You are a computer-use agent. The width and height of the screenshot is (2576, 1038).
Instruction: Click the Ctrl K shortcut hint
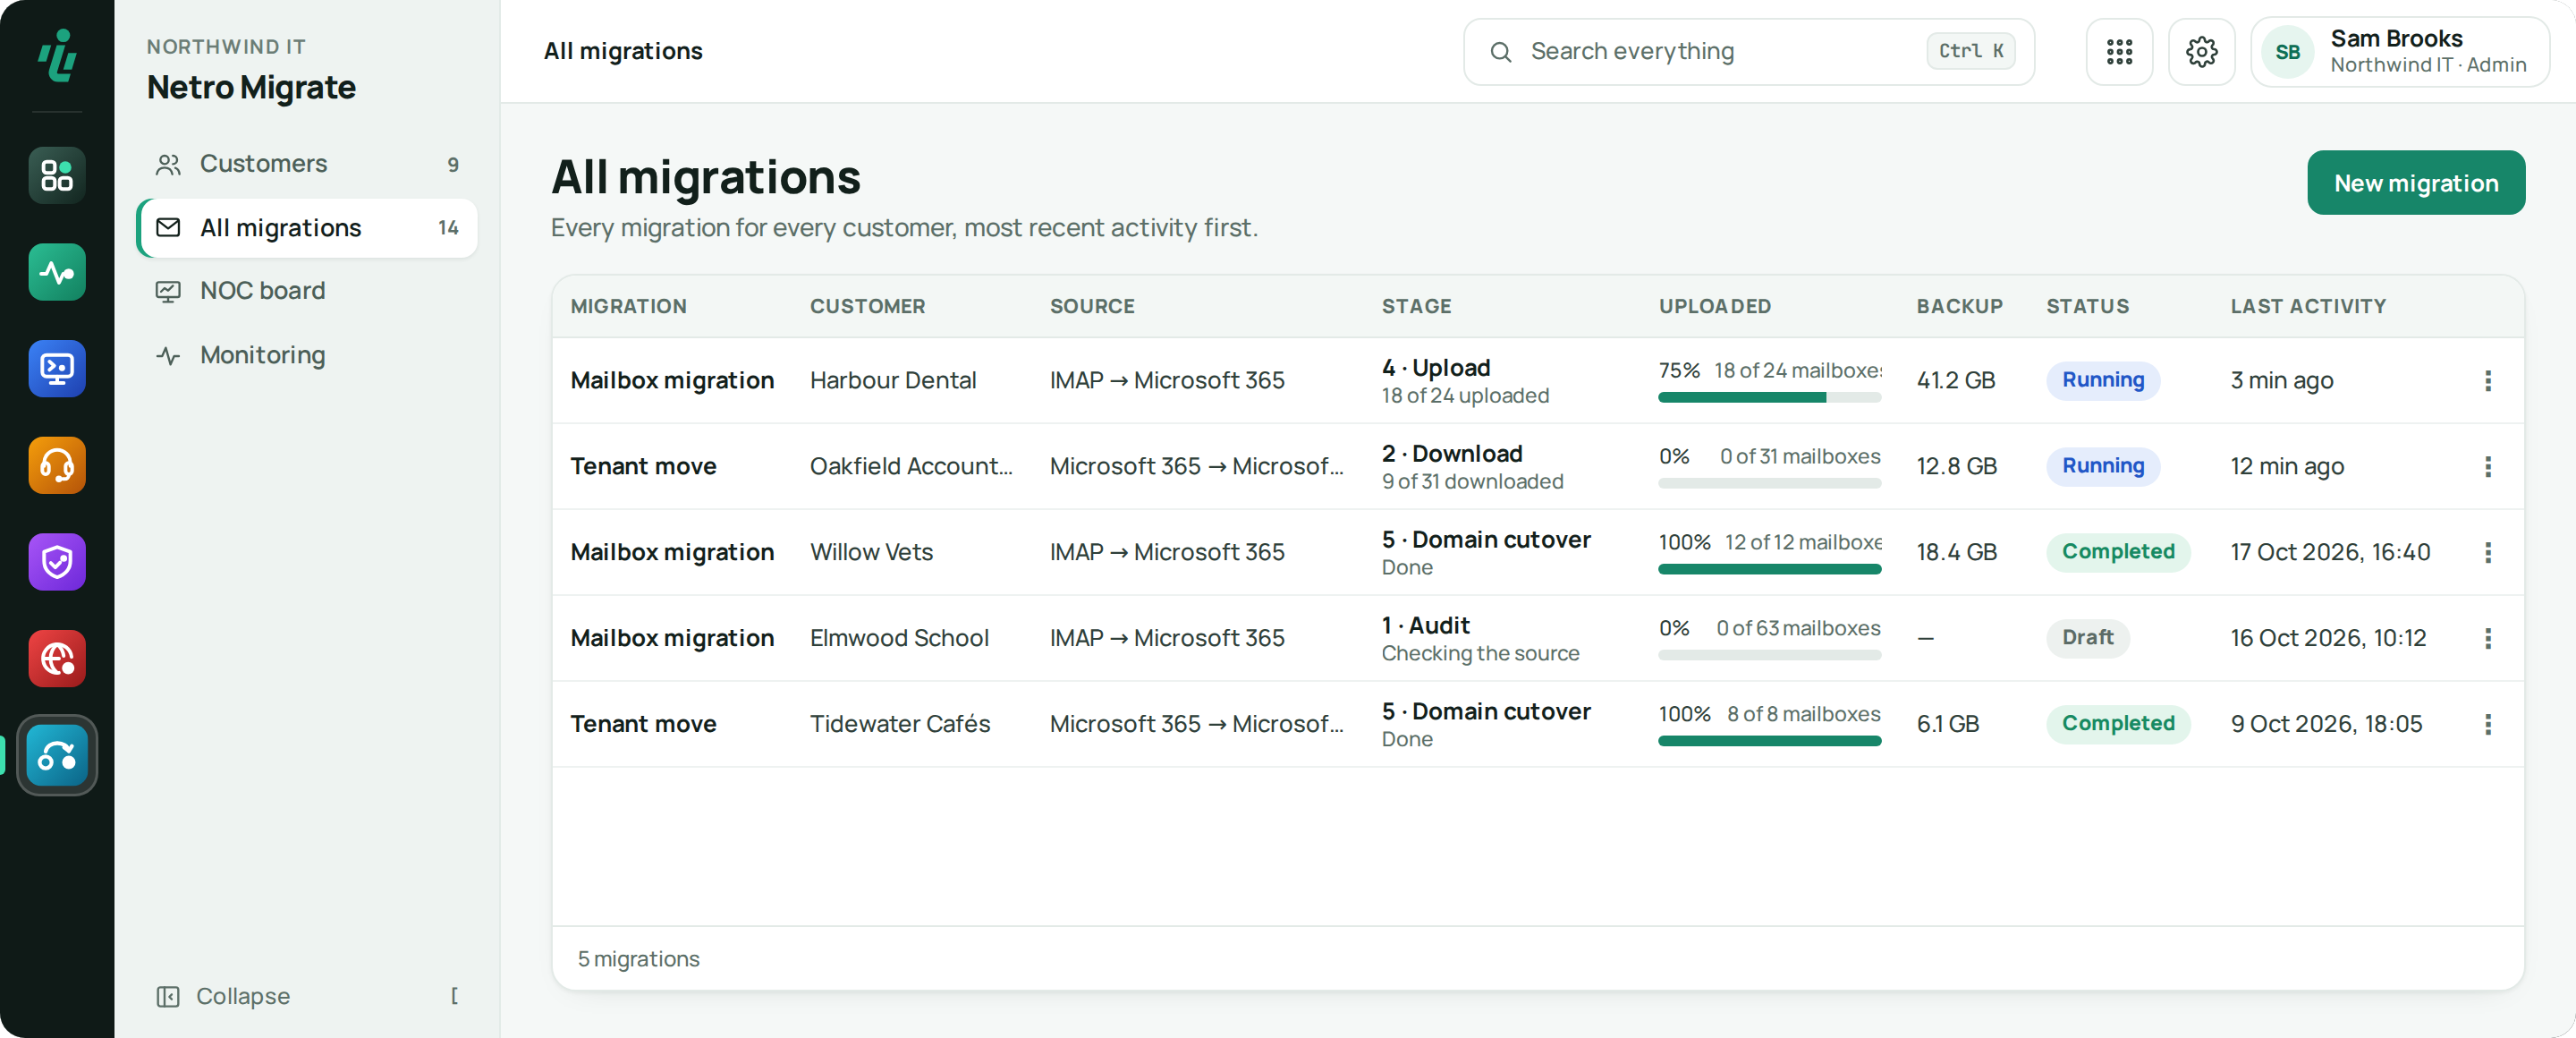(x=1970, y=52)
